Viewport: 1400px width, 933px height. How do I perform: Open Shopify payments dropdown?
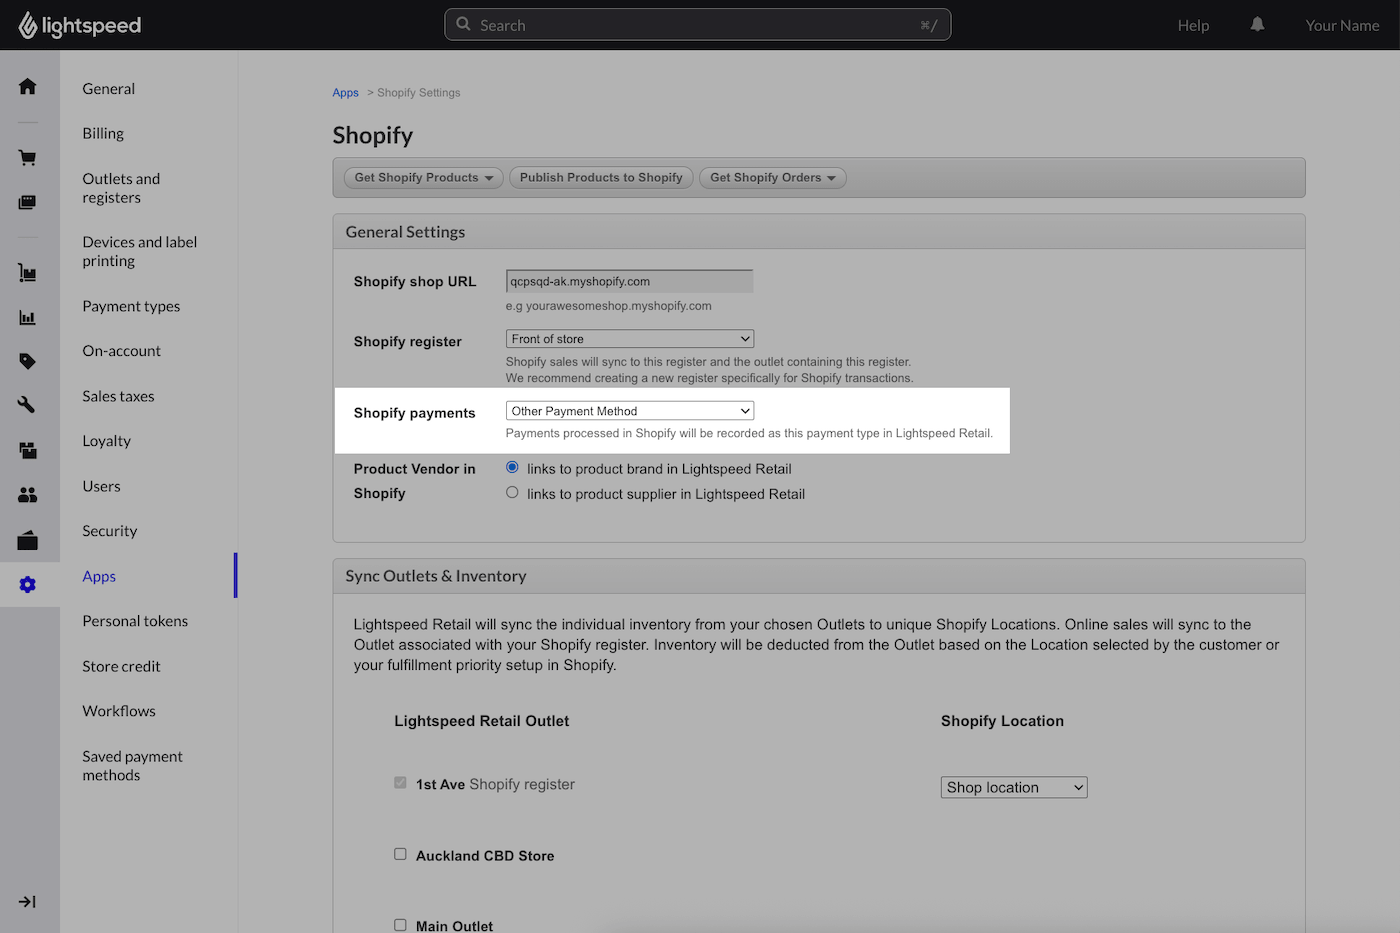coord(630,411)
